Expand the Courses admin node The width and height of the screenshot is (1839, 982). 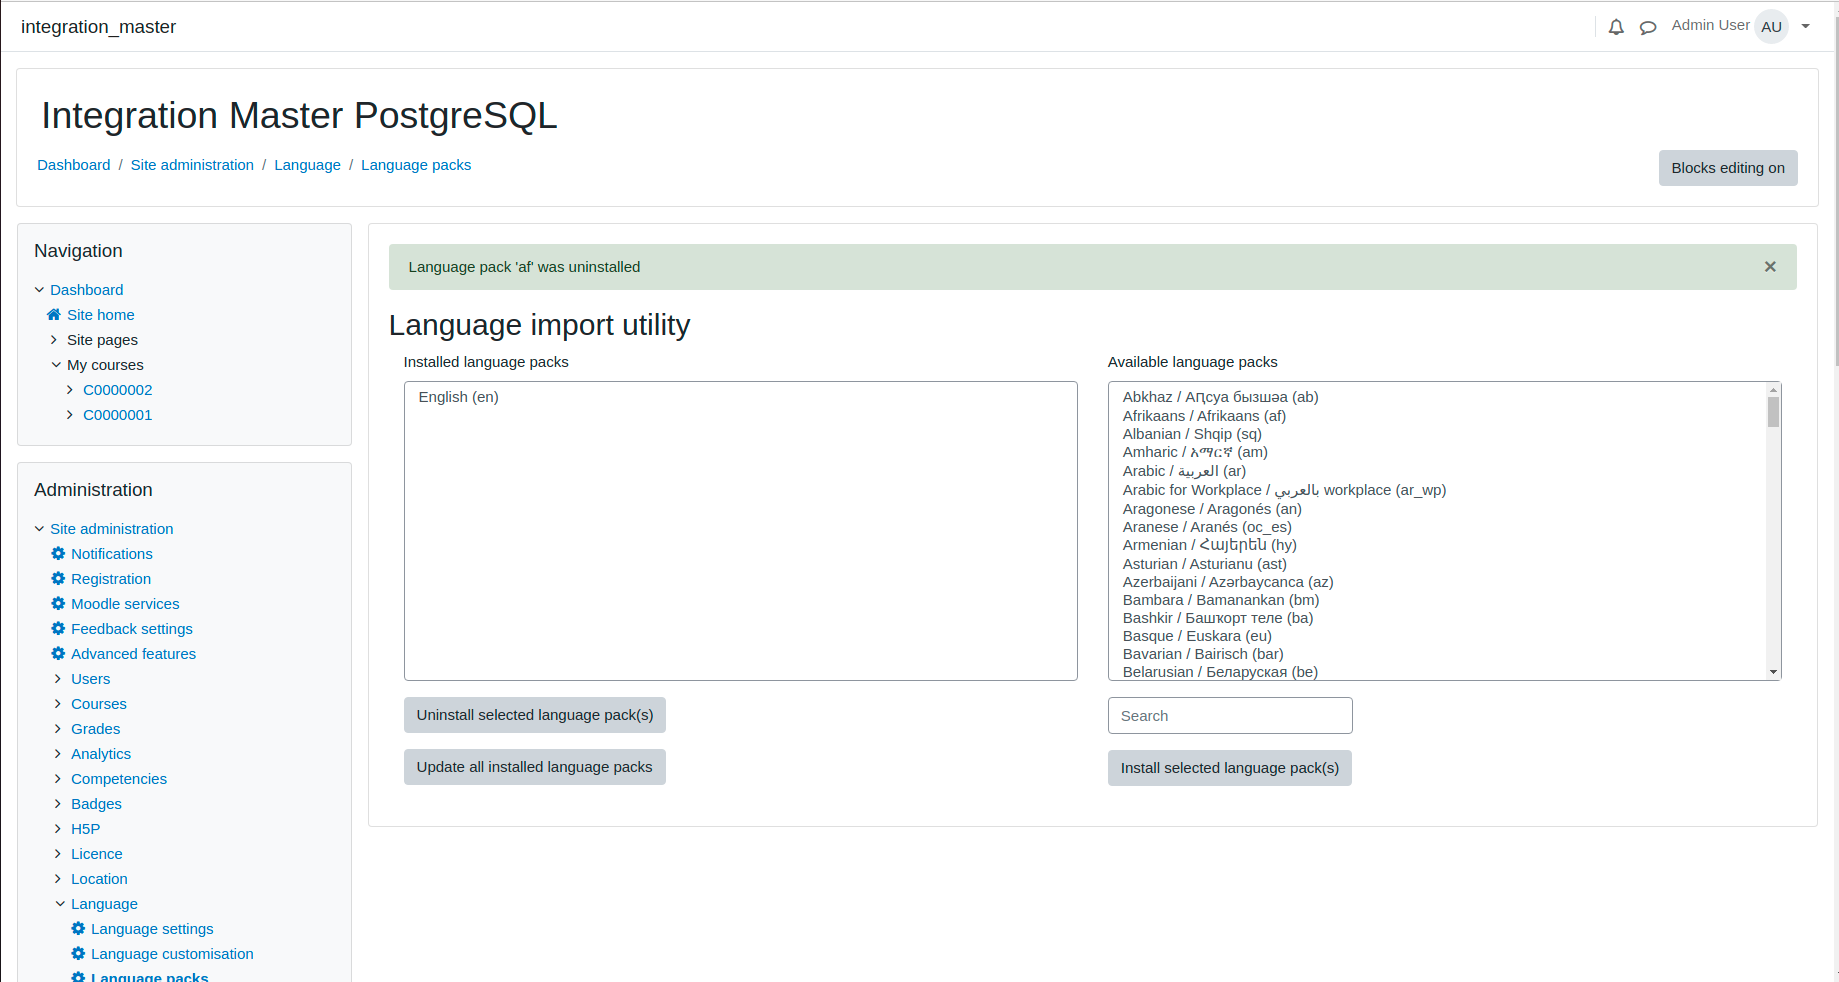pos(58,704)
